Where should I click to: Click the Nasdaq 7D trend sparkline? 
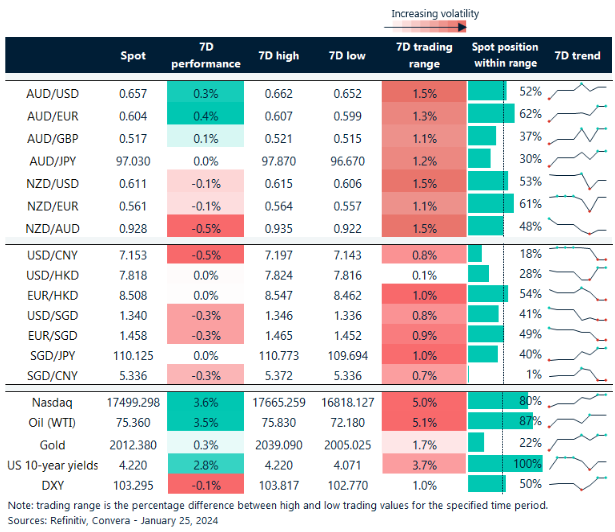coord(577,401)
